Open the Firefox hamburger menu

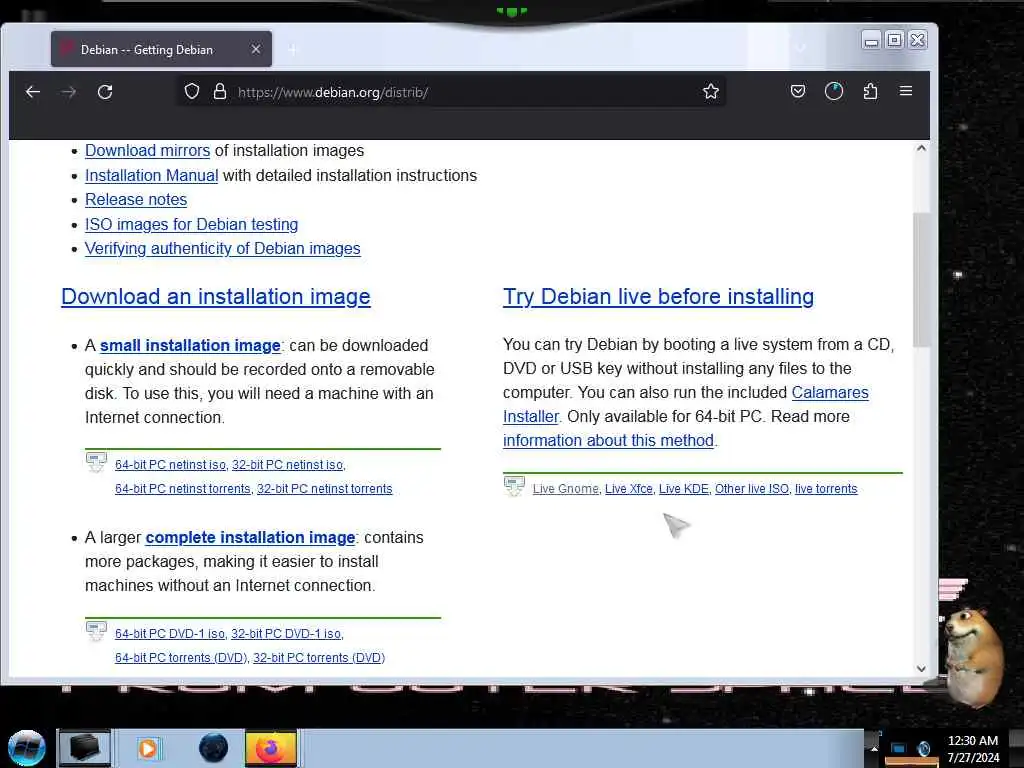[x=906, y=91]
